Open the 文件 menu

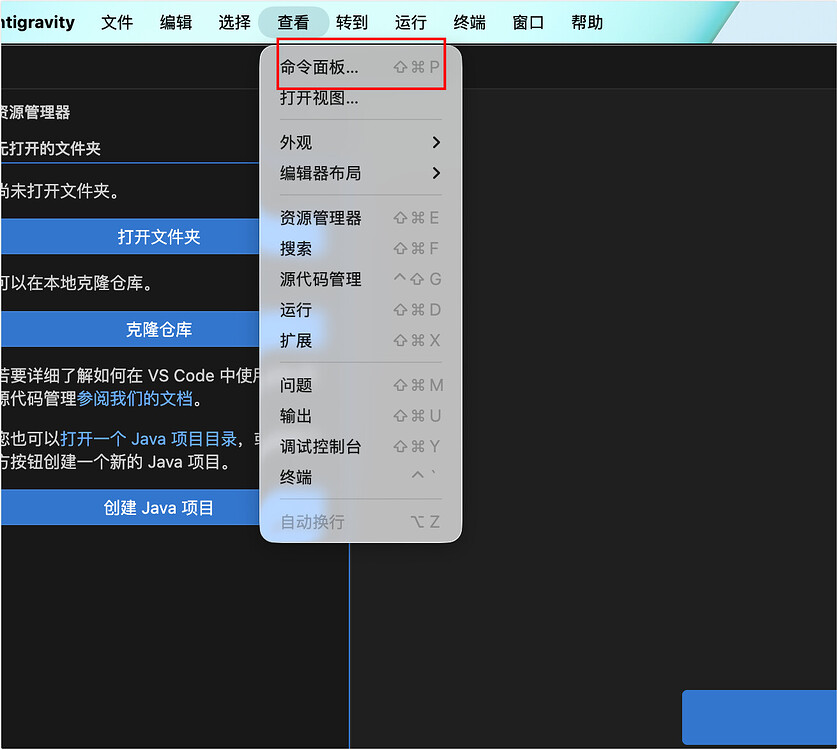[x=117, y=22]
